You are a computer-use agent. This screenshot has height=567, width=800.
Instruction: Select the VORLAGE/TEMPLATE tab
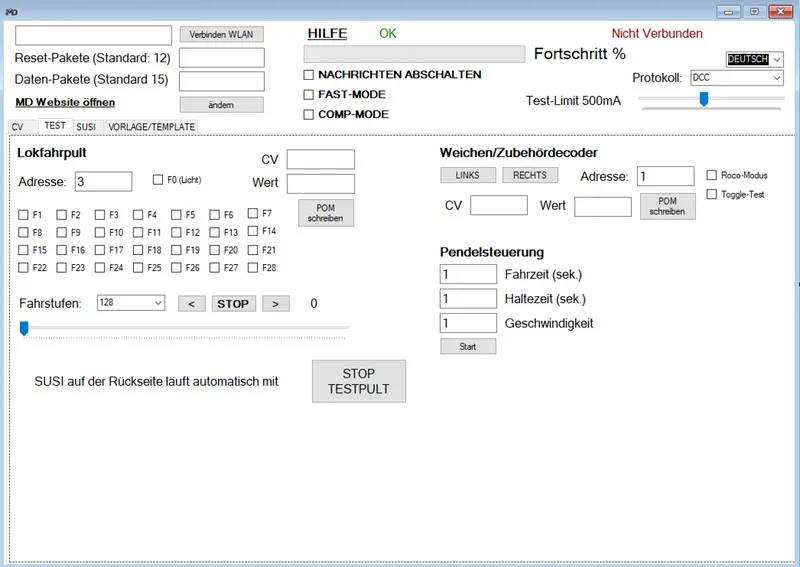click(x=152, y=127)
